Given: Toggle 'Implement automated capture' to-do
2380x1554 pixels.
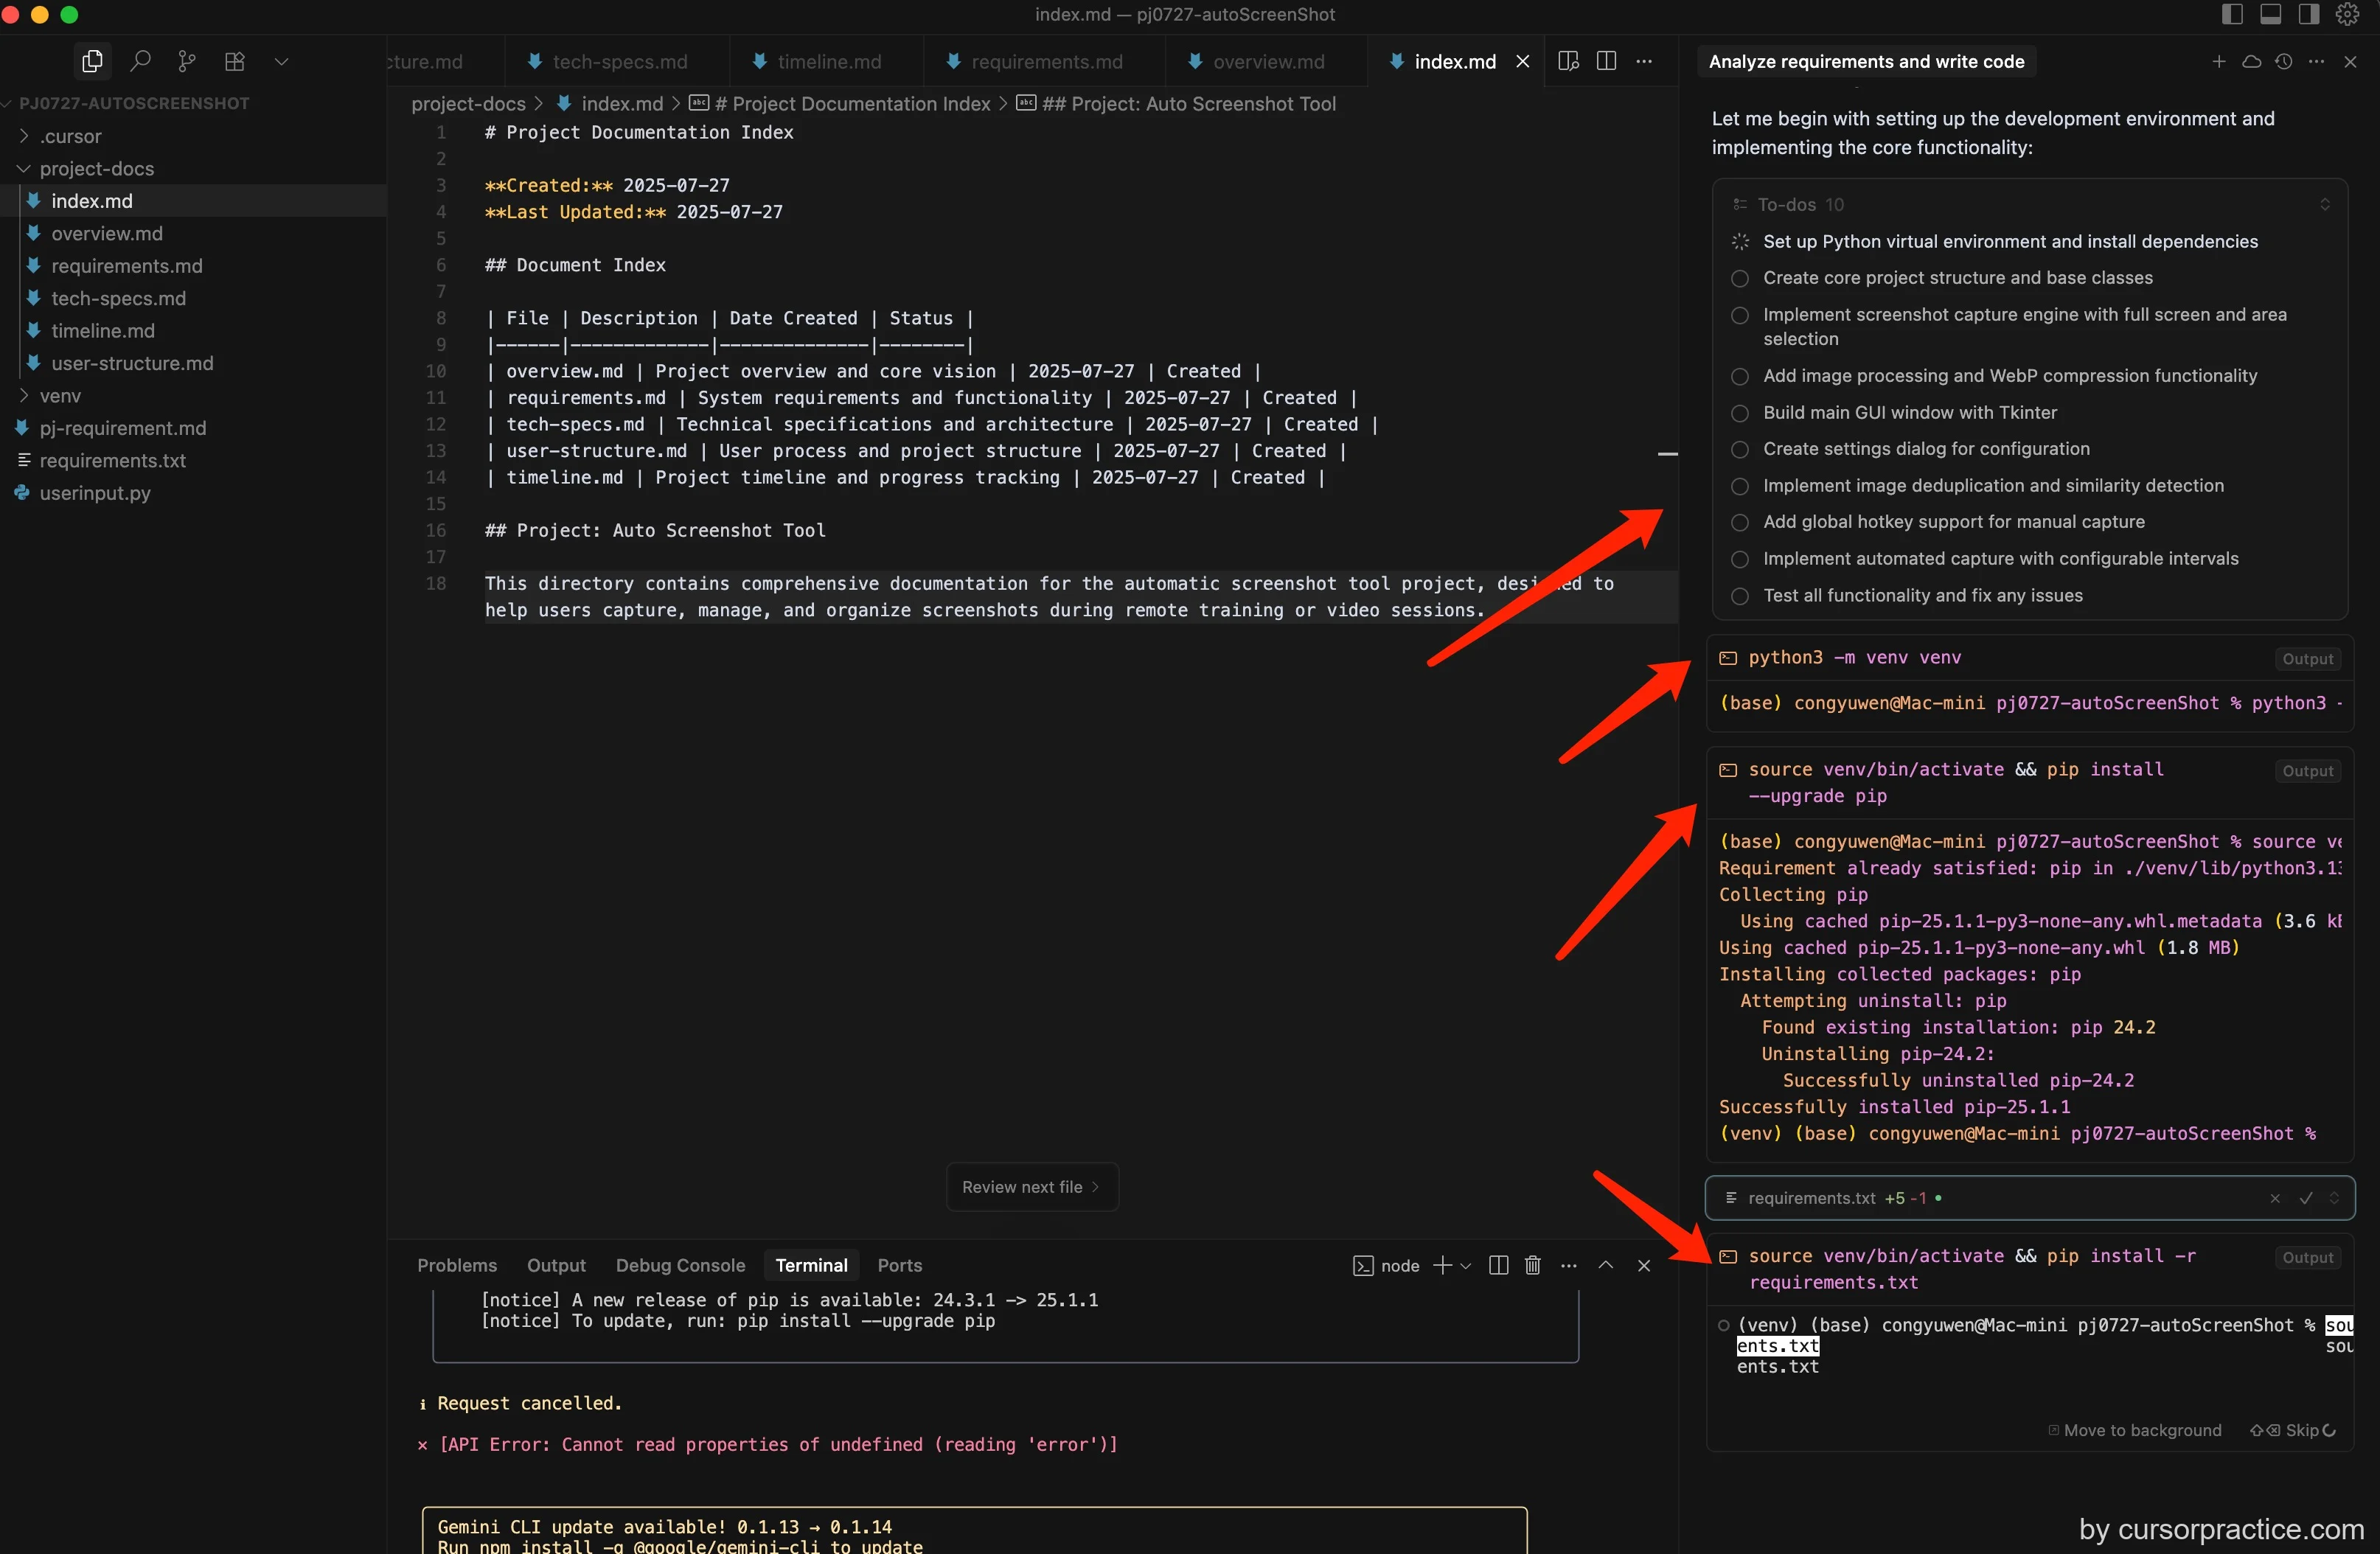Looking at the screenshot, I should click(1740, 559).
